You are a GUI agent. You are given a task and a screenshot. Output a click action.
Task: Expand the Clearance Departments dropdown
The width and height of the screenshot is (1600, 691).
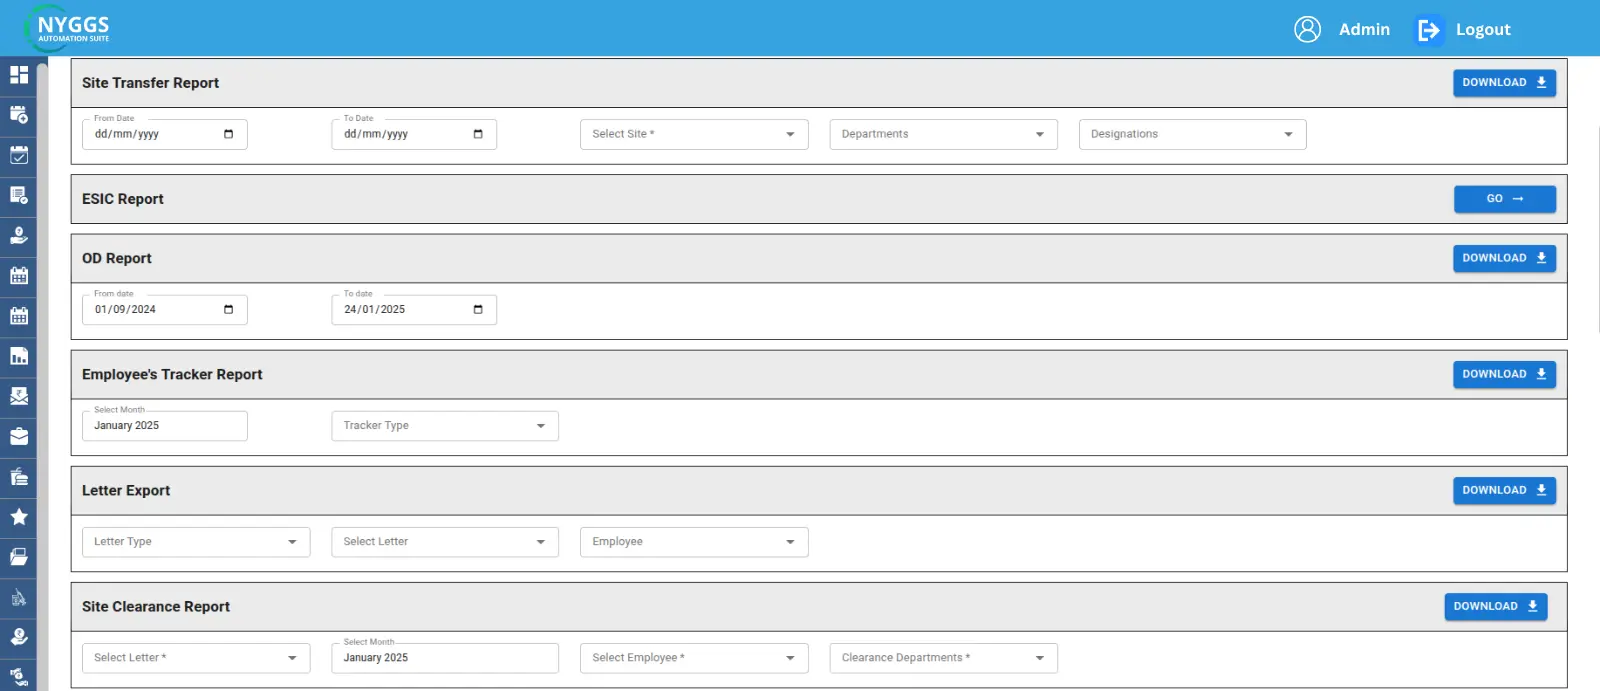(x=943, y=658)
